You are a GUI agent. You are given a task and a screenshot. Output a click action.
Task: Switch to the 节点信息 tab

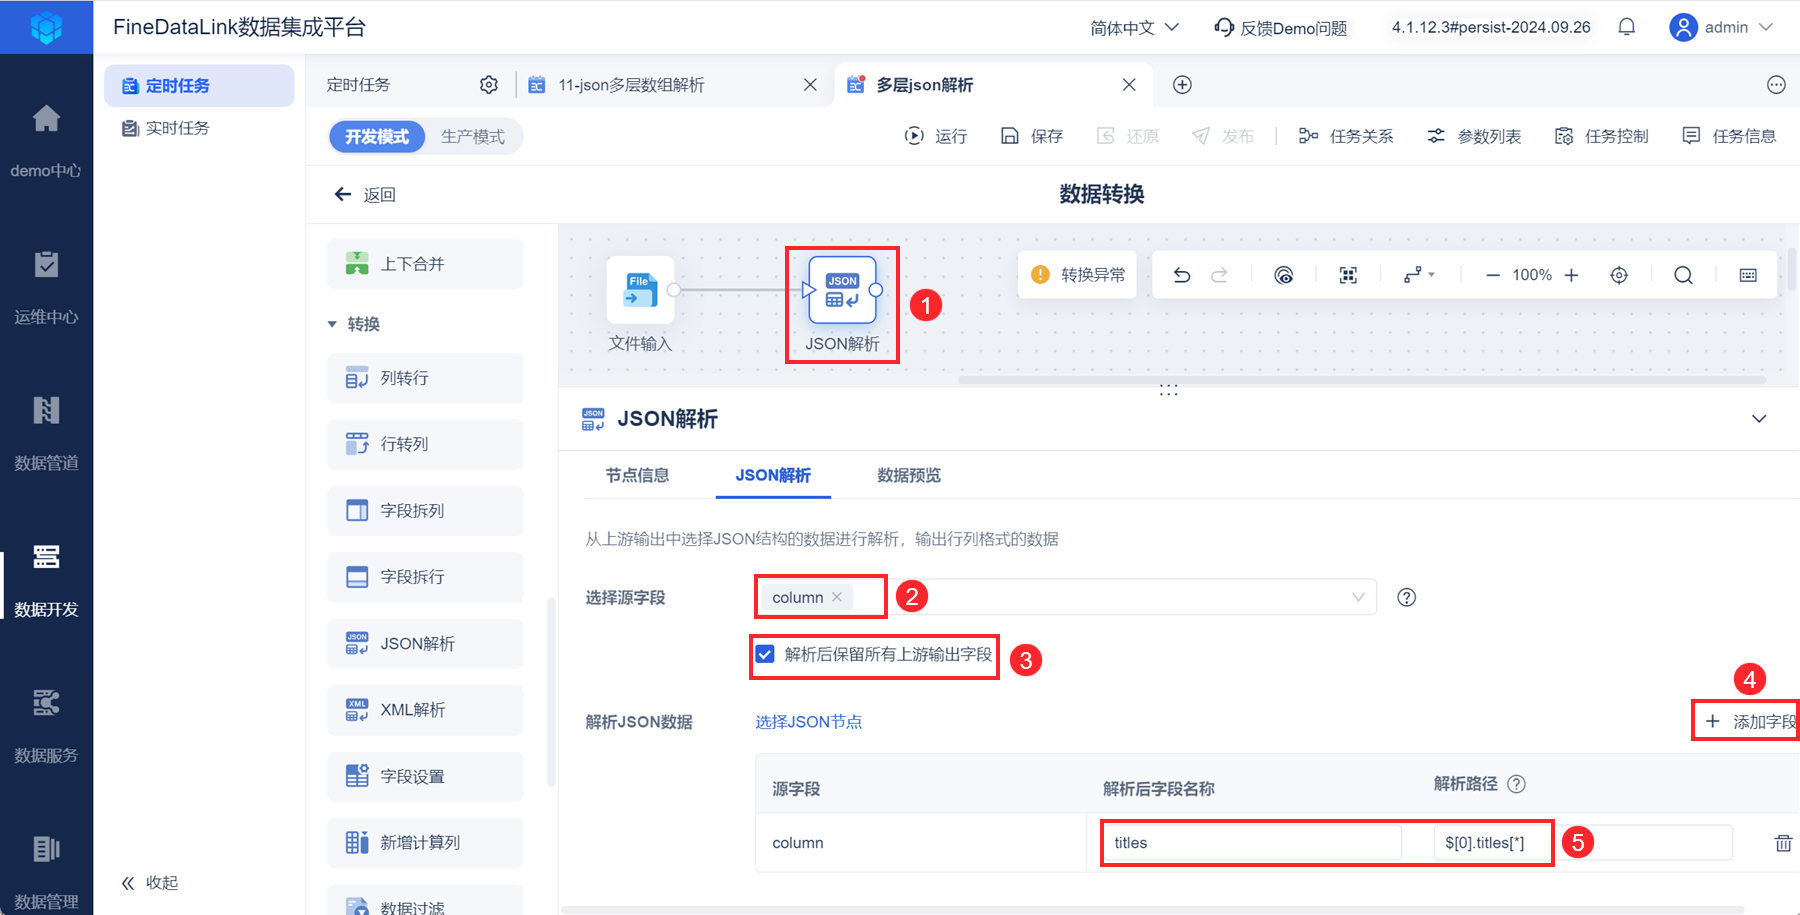[637, 475]
